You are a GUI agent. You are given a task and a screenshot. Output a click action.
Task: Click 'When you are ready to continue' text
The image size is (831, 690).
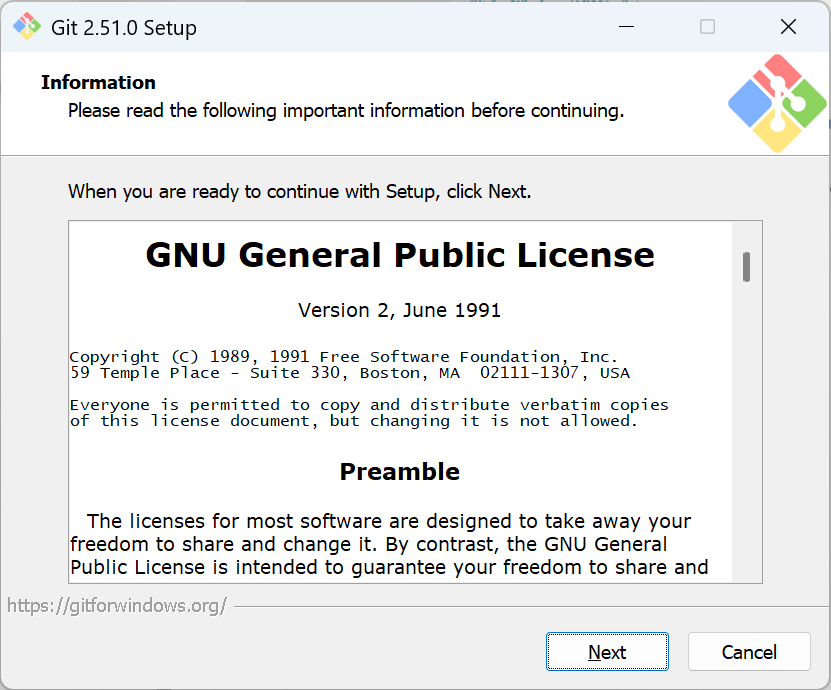click(299, 191)
